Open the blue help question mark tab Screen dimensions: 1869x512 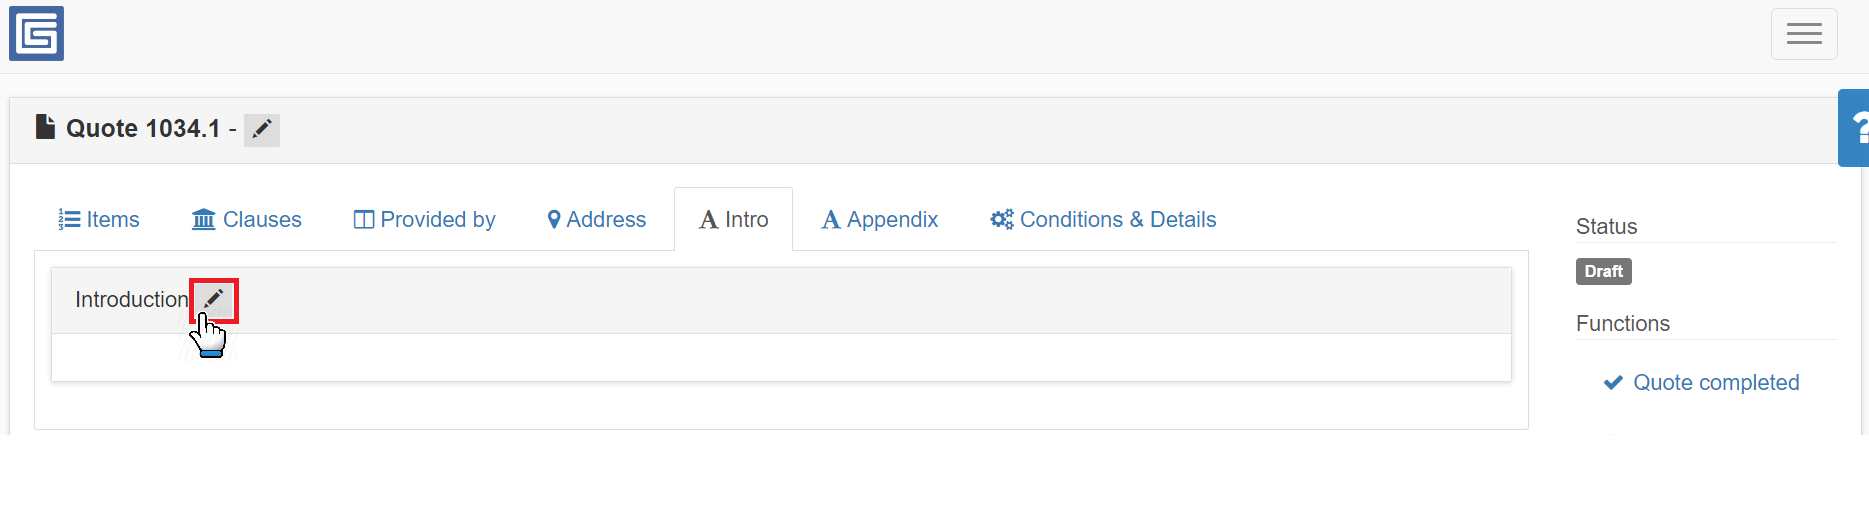pos(1854,128)
